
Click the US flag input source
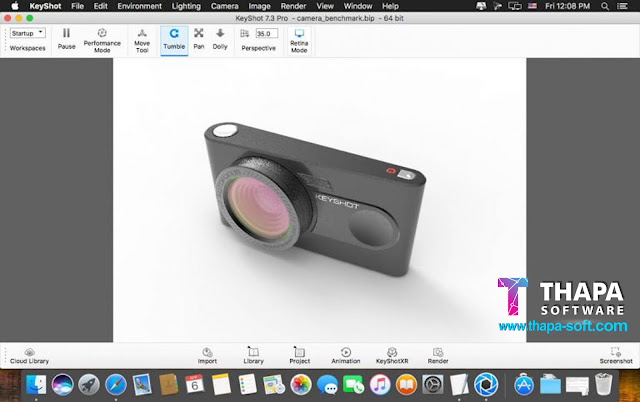[x=532, y=6]
